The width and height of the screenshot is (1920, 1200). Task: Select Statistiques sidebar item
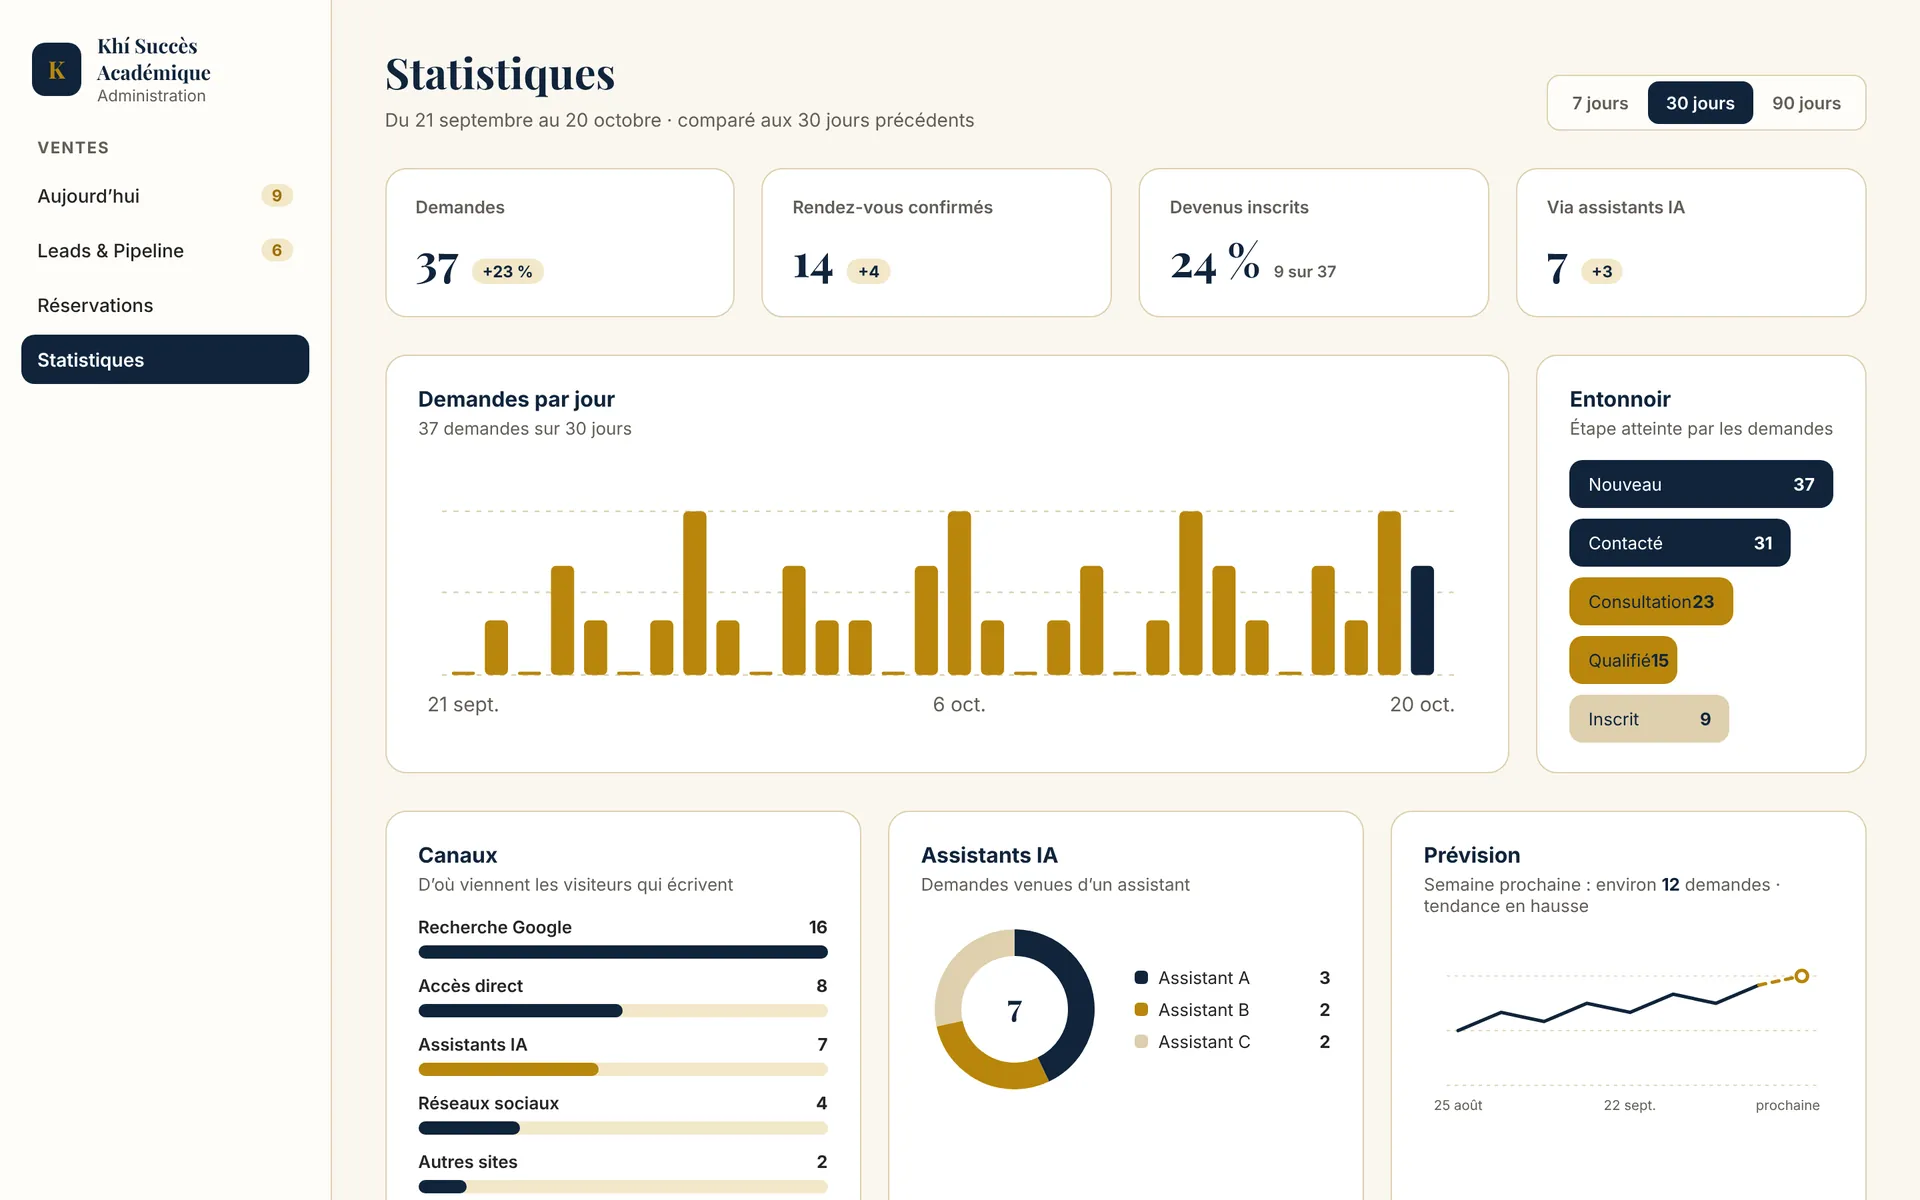(165, 359)
